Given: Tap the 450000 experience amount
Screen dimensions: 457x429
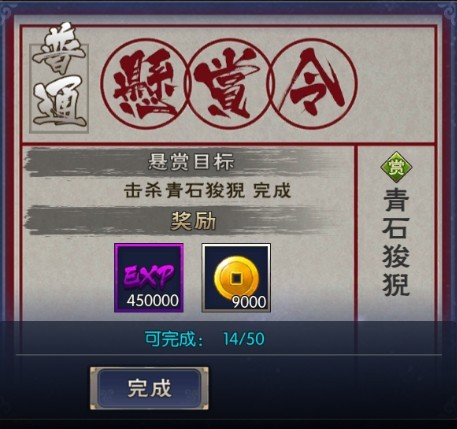Looking at the screenshot, I should click(152, 301).
